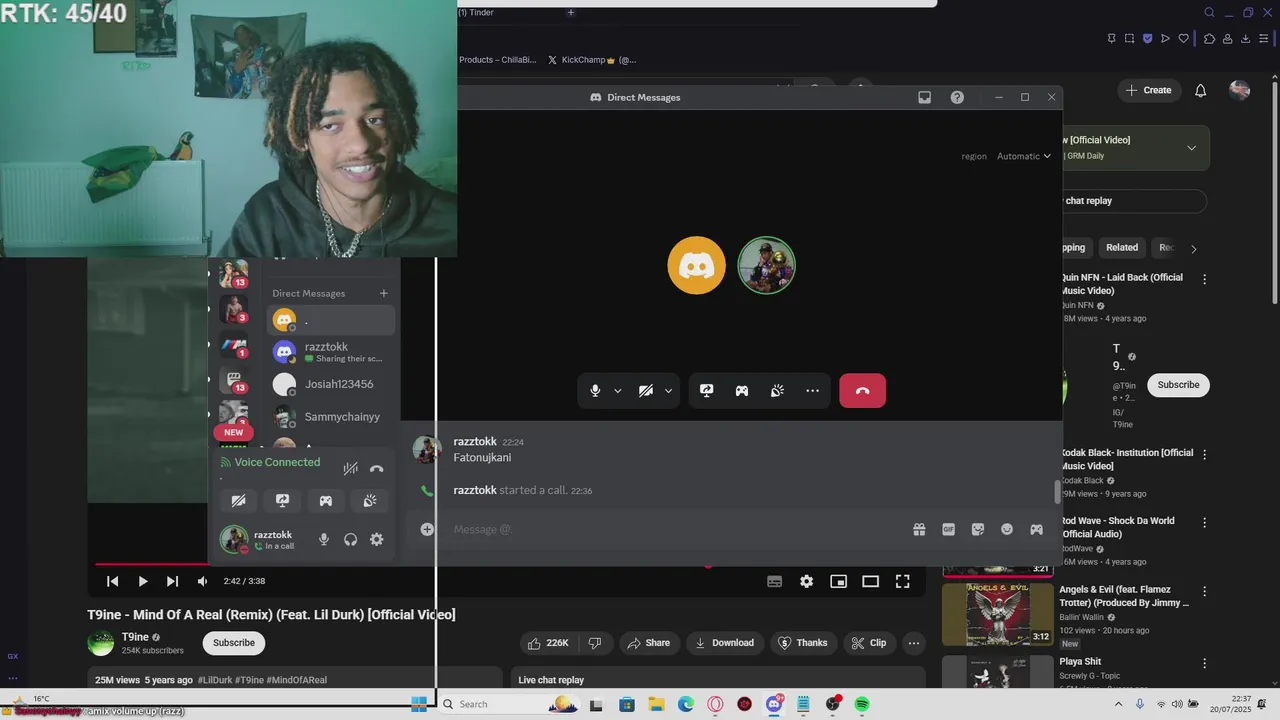Subscribe to T9ine channel below video

click(234, 643)
